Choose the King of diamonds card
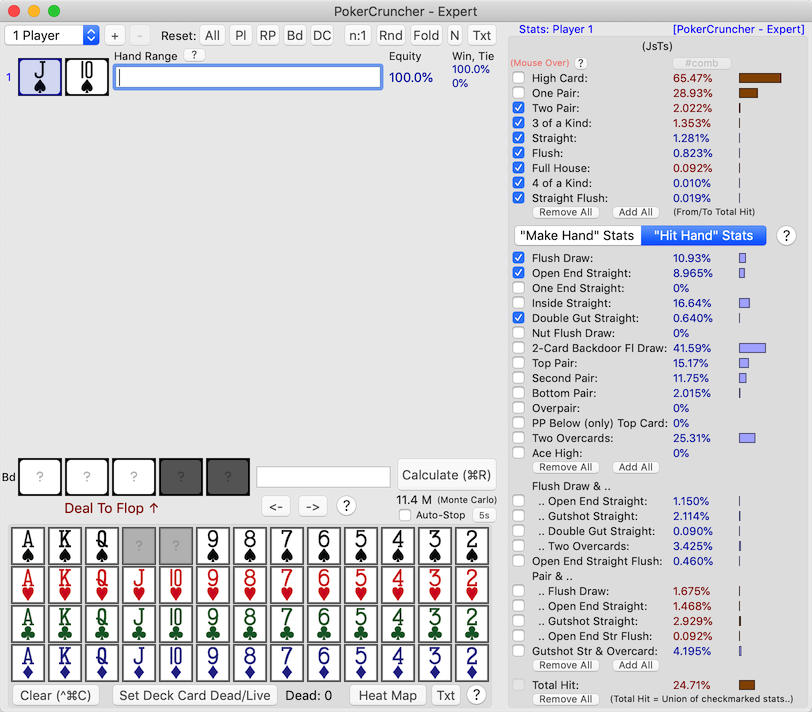Screen dimensions: 812x712 tap(65, 662)
